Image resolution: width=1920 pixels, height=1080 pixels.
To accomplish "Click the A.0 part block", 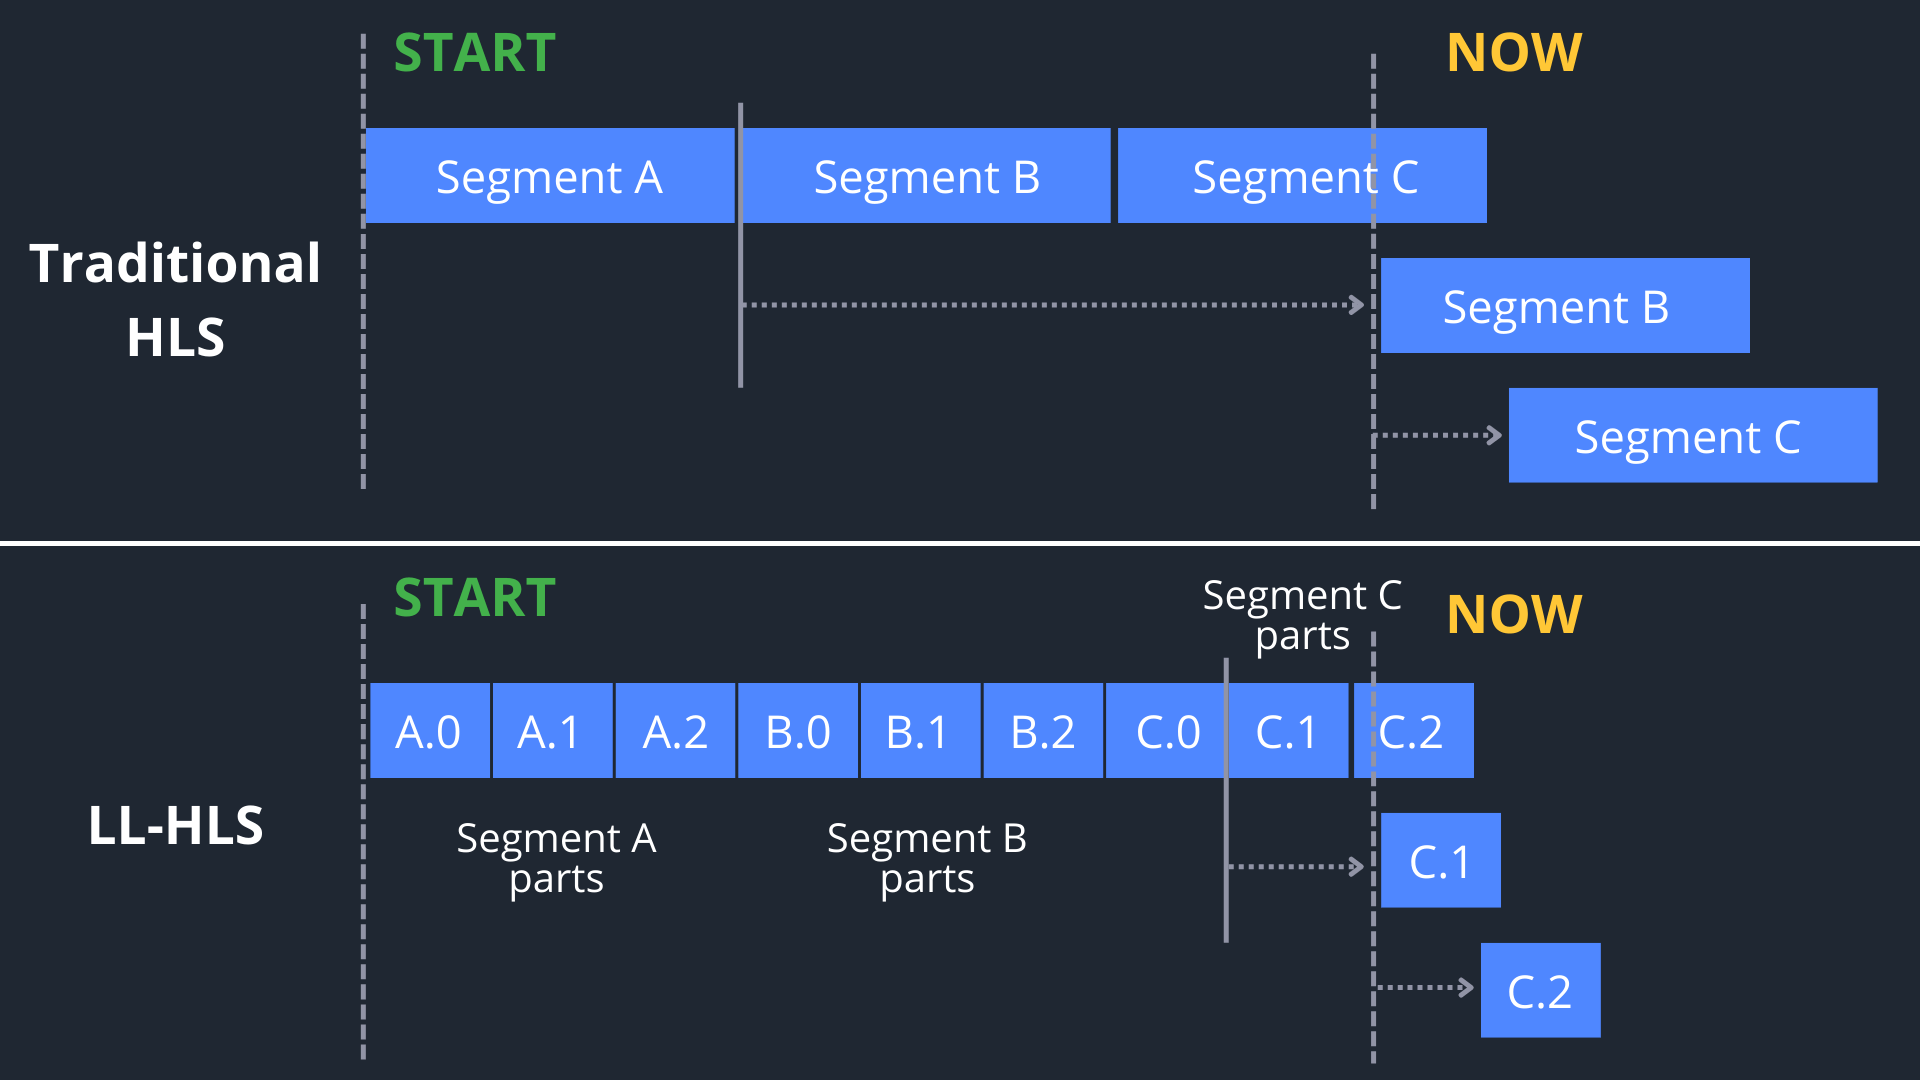I will pyautogui.click(x=429, y=731).
